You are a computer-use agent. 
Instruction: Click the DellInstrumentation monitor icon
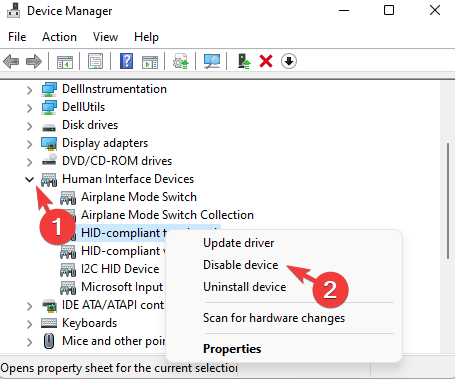[x=49, y=89]
